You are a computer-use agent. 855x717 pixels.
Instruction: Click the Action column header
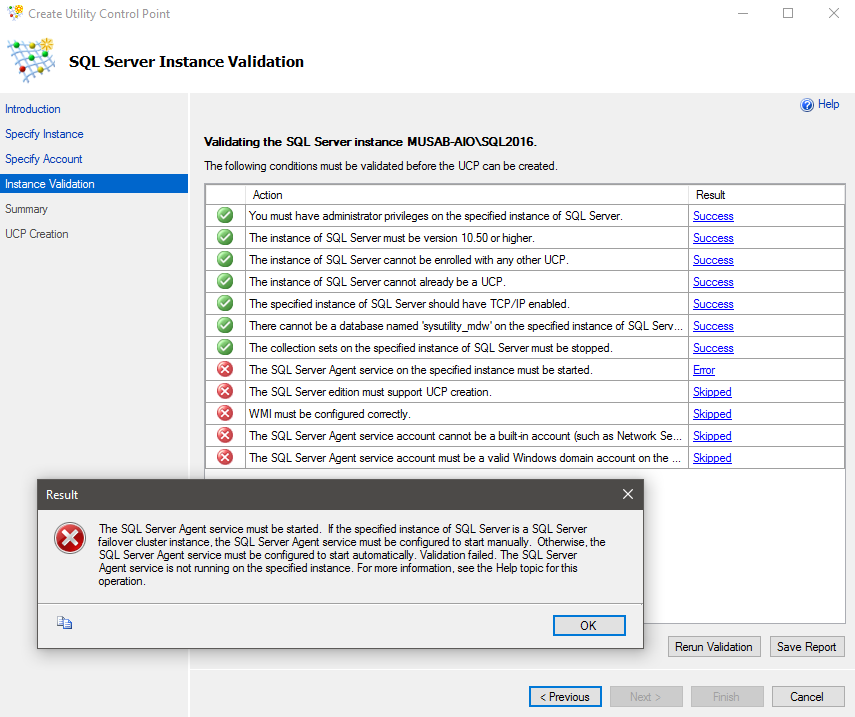tap(267, 195)
